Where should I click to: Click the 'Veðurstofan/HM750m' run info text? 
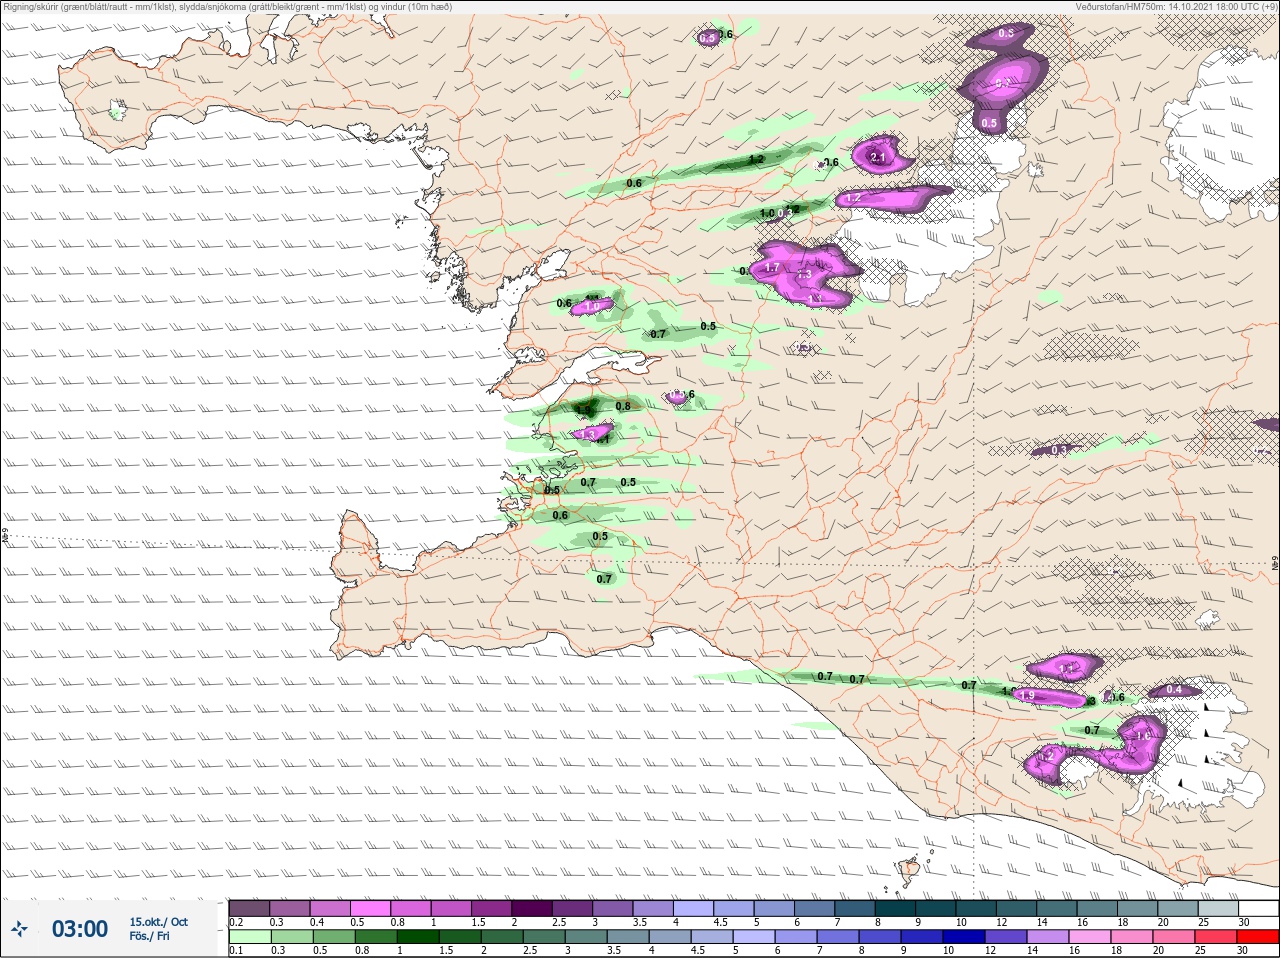pos(1176,7)
